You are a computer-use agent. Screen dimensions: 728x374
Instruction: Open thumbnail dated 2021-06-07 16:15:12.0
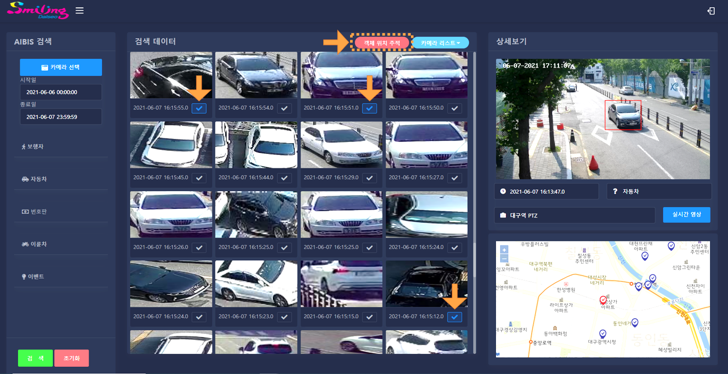click(x=427, y=284)
